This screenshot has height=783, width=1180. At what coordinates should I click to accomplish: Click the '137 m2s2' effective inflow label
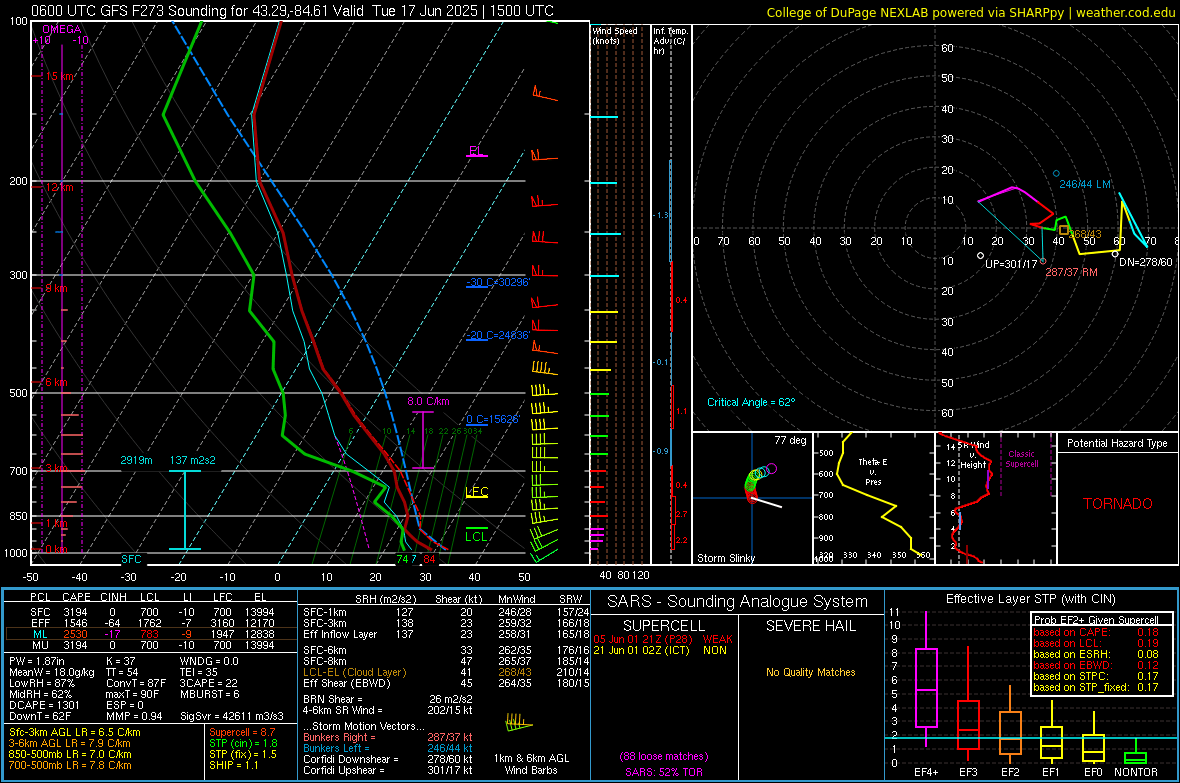pyautogui.click(x=193, y=460)
